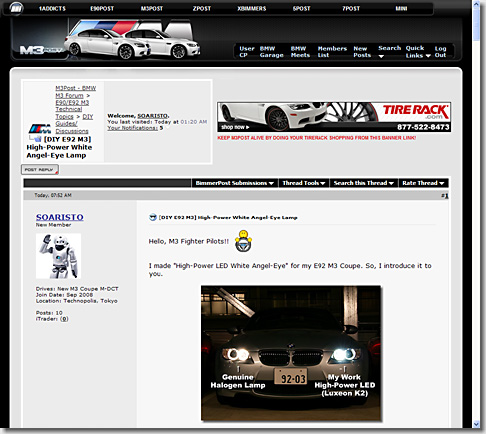Click the browser scrollbar down arrow
486x434 pixels.
coord(477,424)
